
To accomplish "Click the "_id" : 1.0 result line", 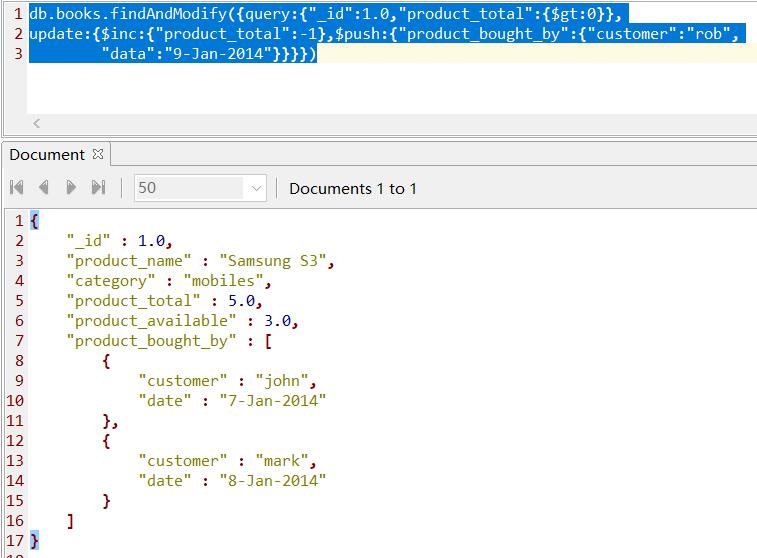I will pyautogui.click(x=119, y=240).
